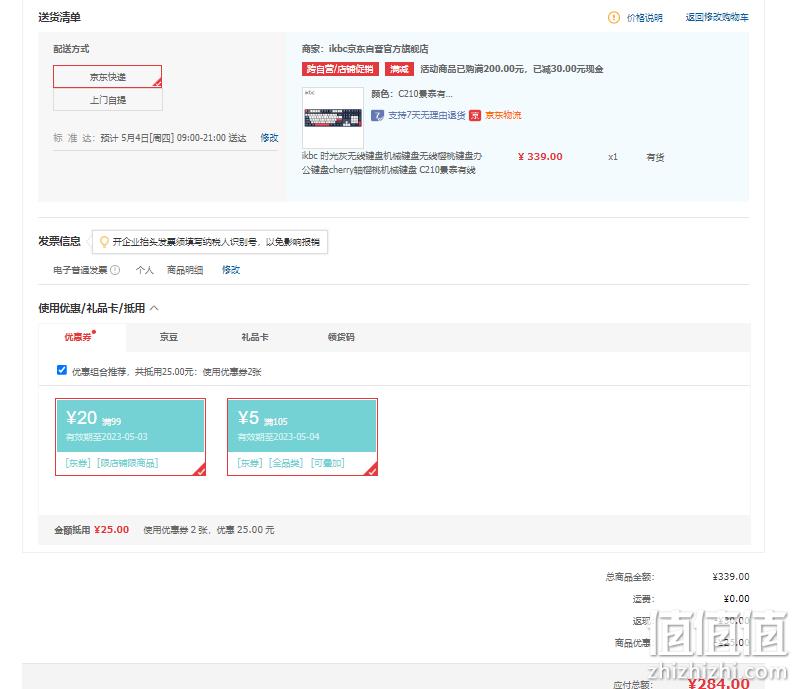797x689 pixels.
Task: Click the price explanation warning icon
Action: 614,18
